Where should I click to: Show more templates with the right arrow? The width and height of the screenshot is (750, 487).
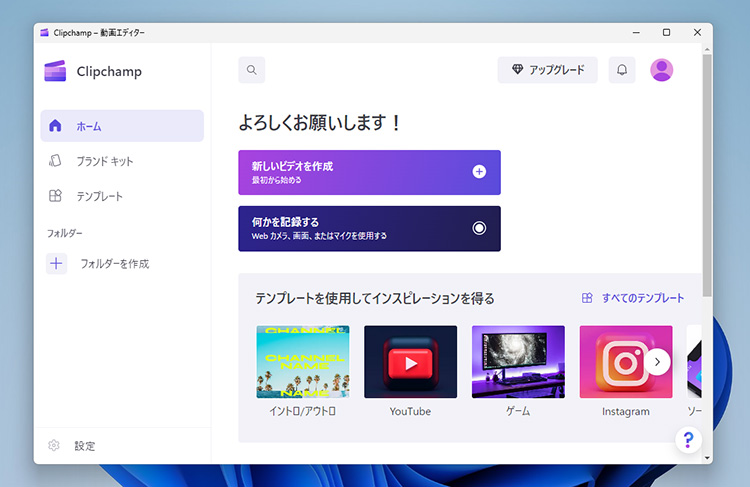tap(657, 362)
